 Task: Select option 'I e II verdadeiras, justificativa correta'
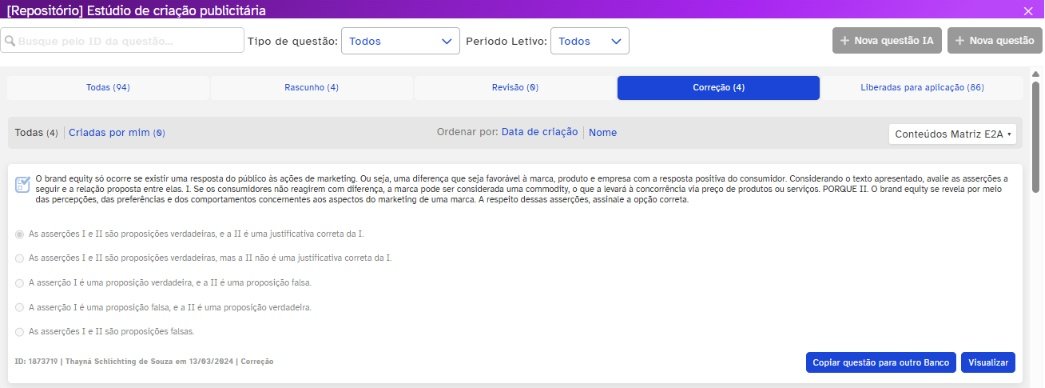pos(19,234)
